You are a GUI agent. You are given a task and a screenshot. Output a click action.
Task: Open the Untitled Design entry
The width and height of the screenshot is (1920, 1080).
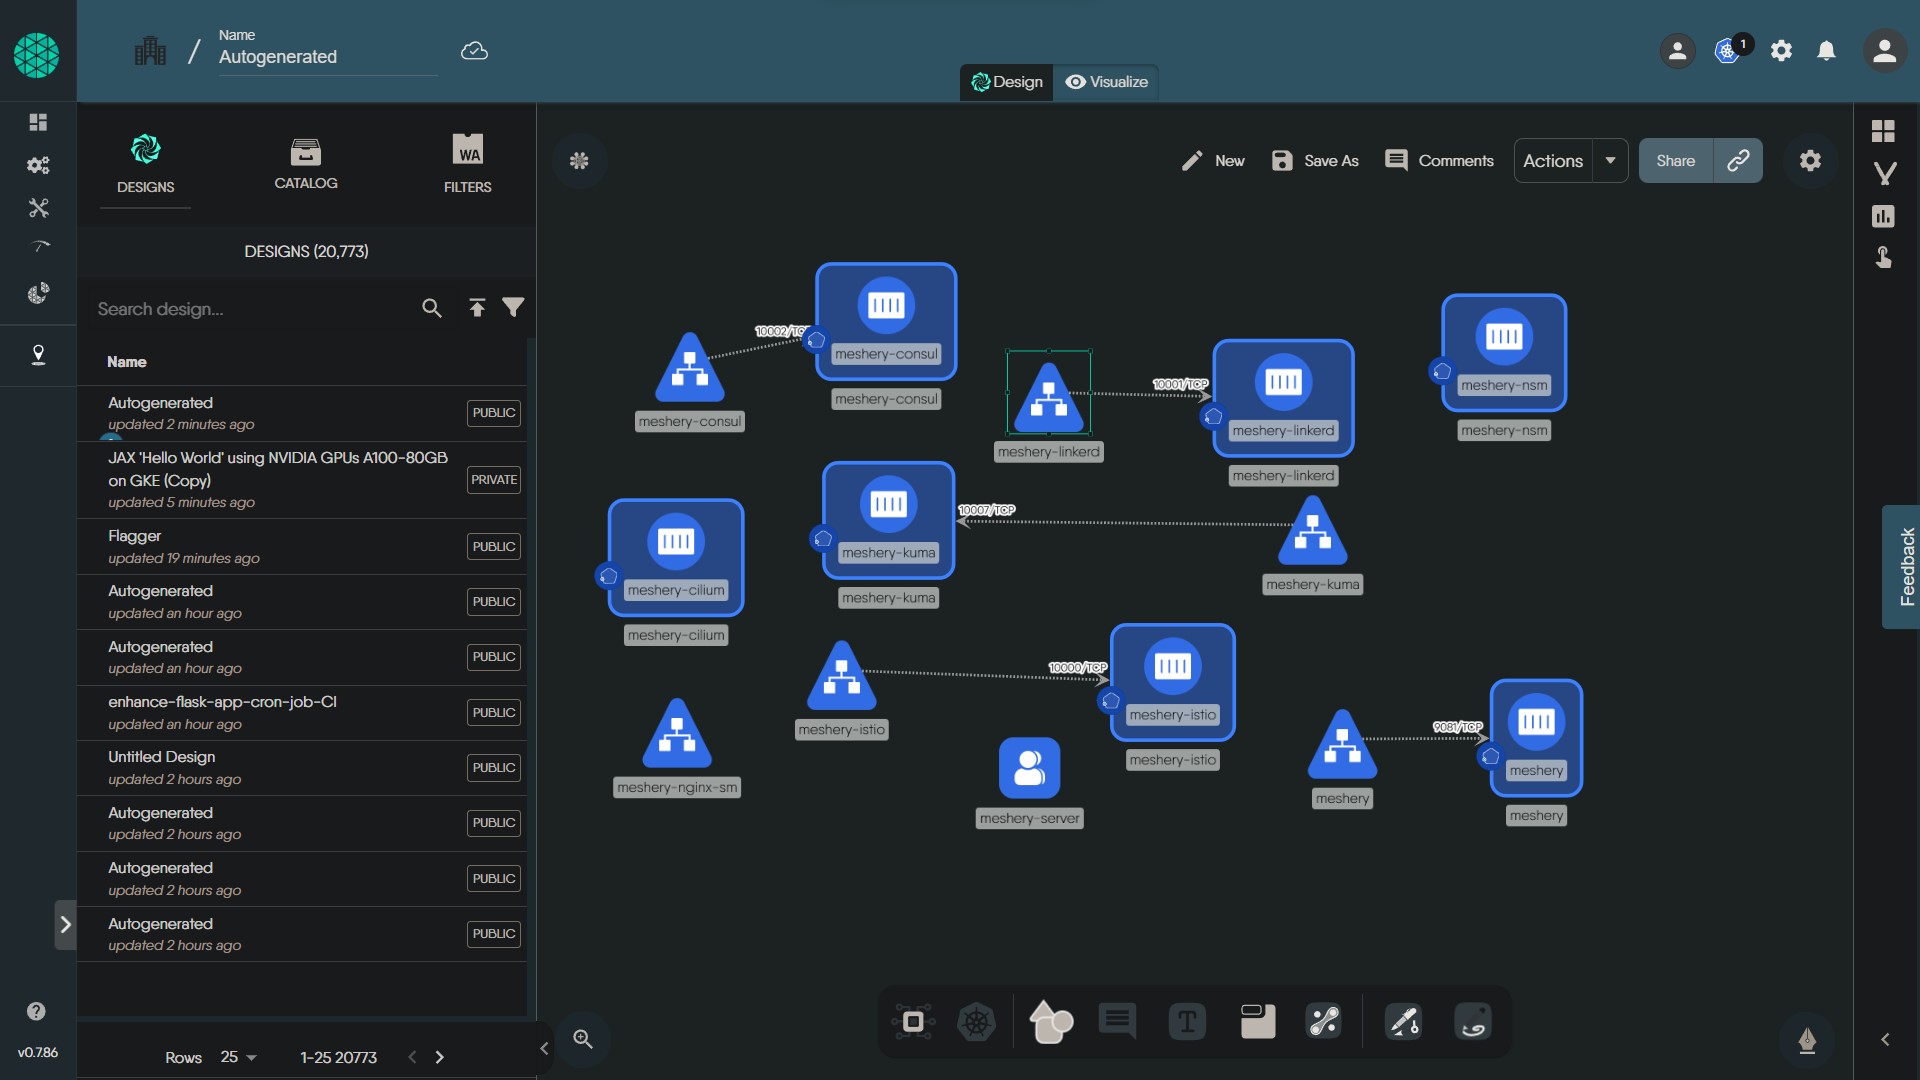coord(301,768)
